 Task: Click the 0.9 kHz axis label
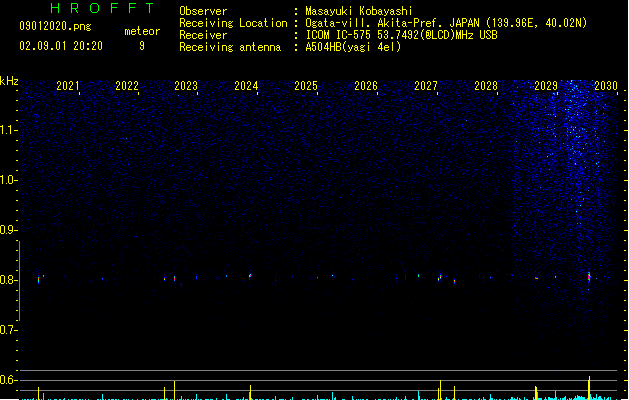click(x=8, y=230)
